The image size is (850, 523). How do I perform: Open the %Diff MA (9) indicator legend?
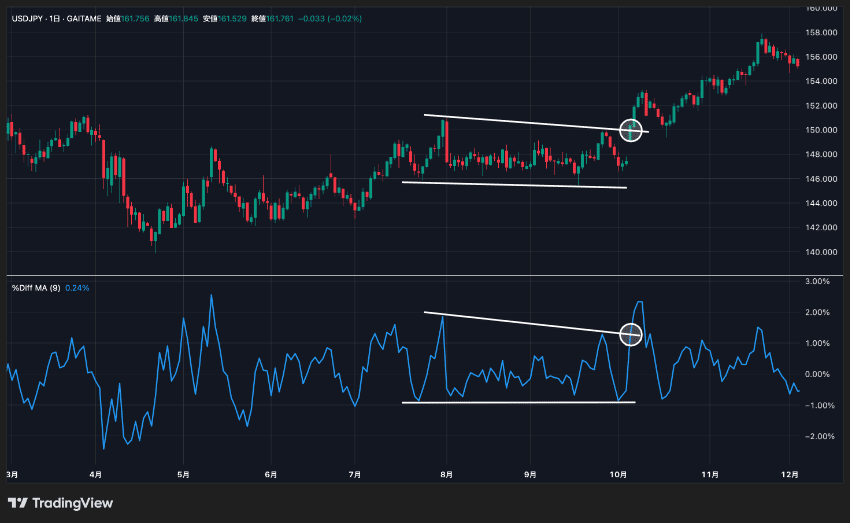(36, 288)
